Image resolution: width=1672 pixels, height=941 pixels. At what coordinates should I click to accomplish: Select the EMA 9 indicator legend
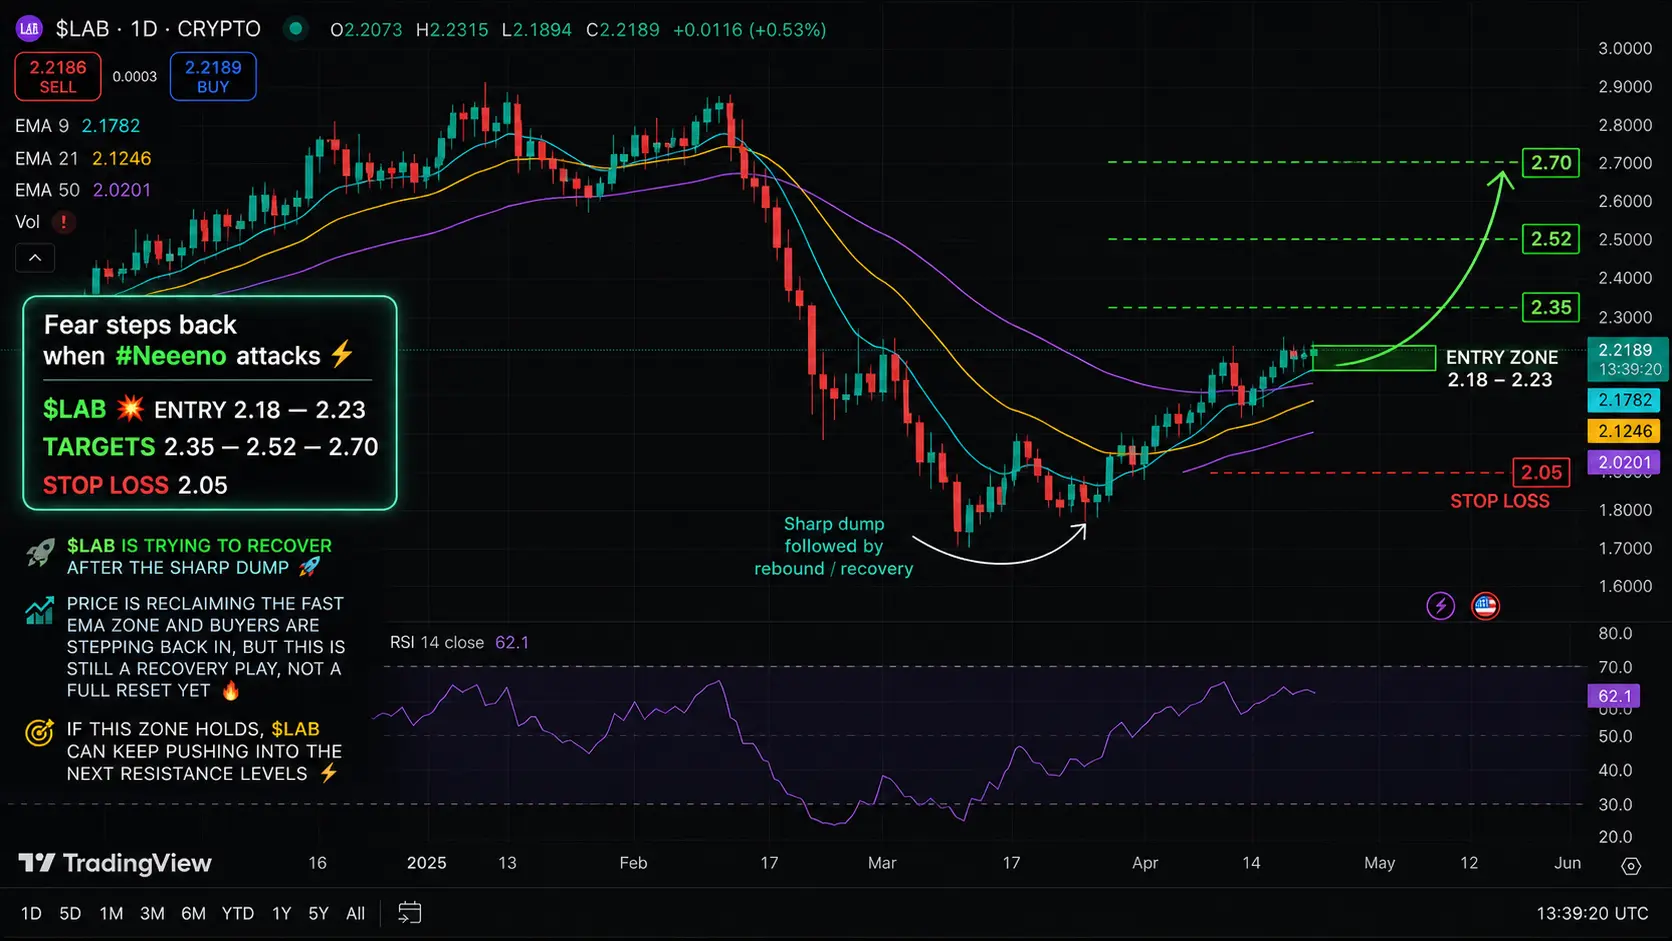click(77, 126)
